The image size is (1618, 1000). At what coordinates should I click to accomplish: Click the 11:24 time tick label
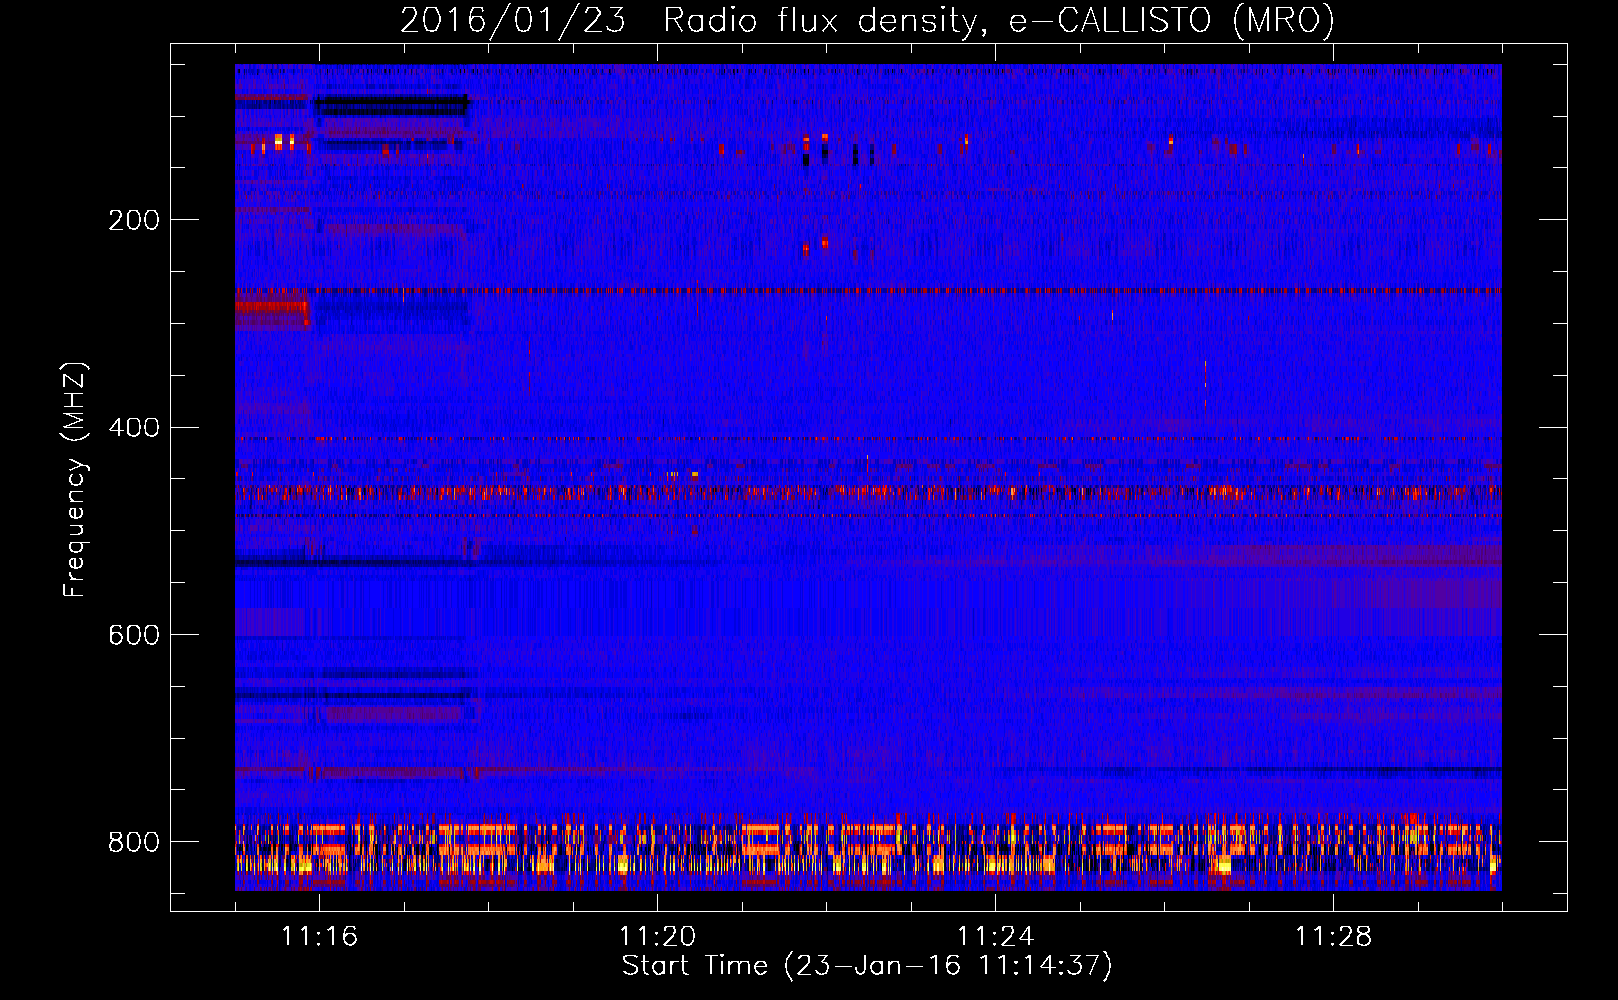[995, 937]
